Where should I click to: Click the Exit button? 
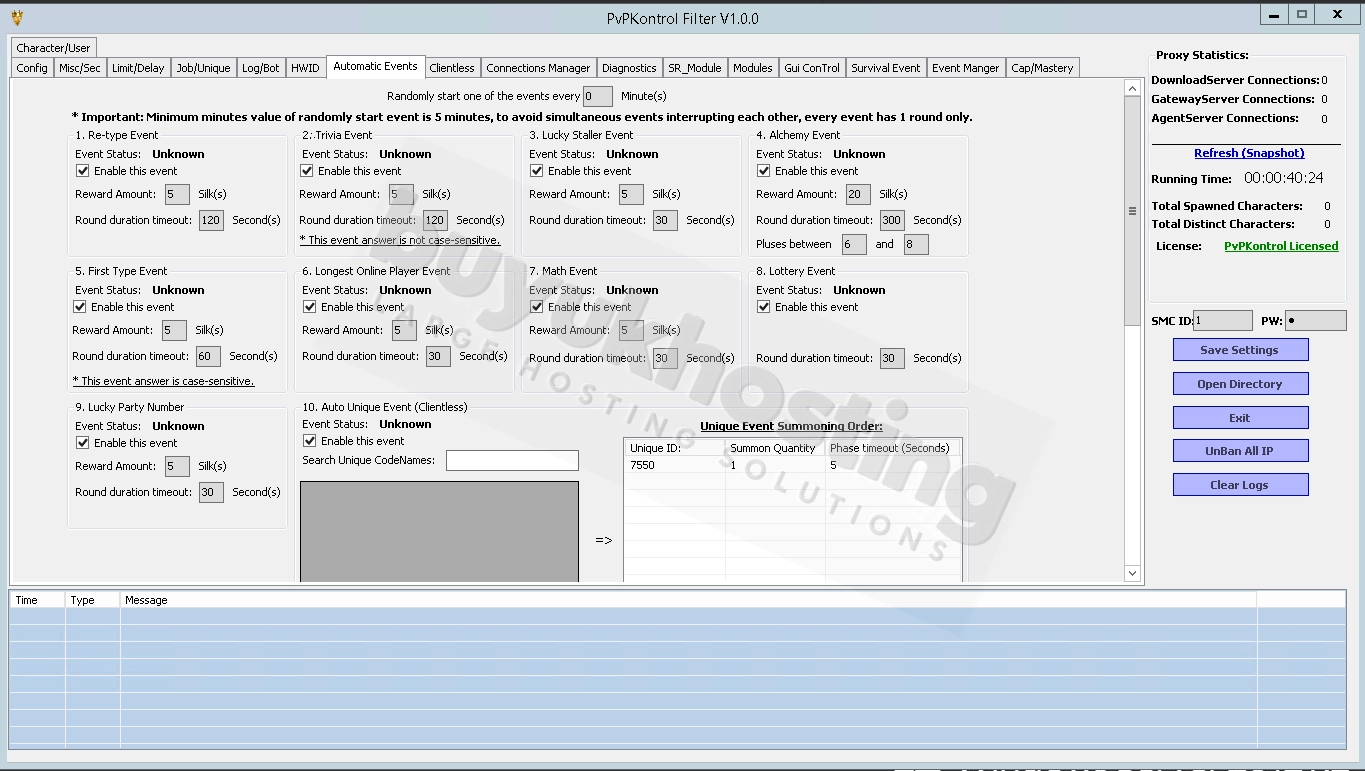point(1240,418)
